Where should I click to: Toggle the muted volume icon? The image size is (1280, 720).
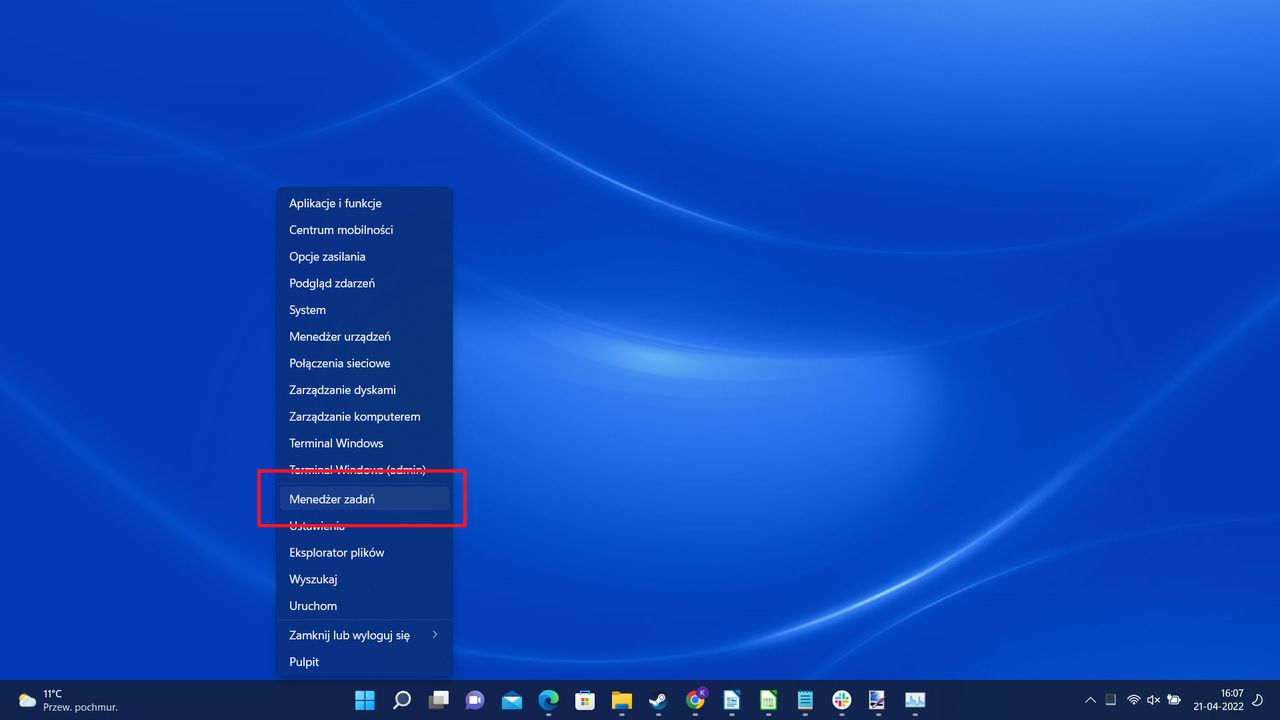coord(1154,700)
